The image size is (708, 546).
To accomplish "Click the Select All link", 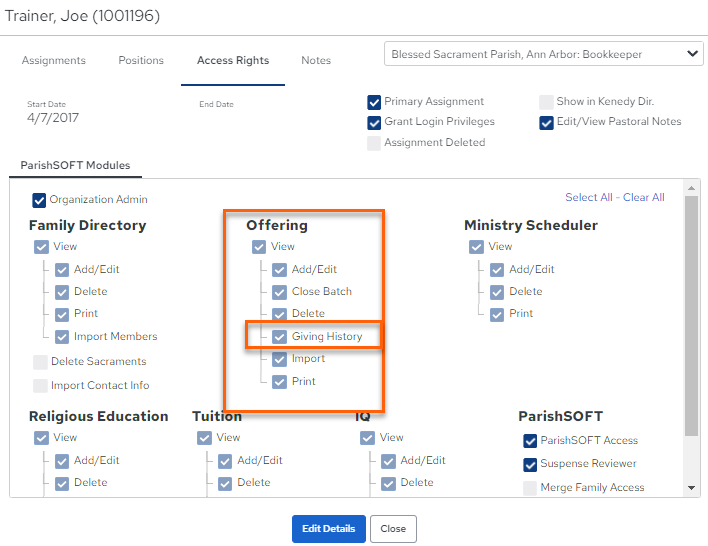I will pos(589,197).
